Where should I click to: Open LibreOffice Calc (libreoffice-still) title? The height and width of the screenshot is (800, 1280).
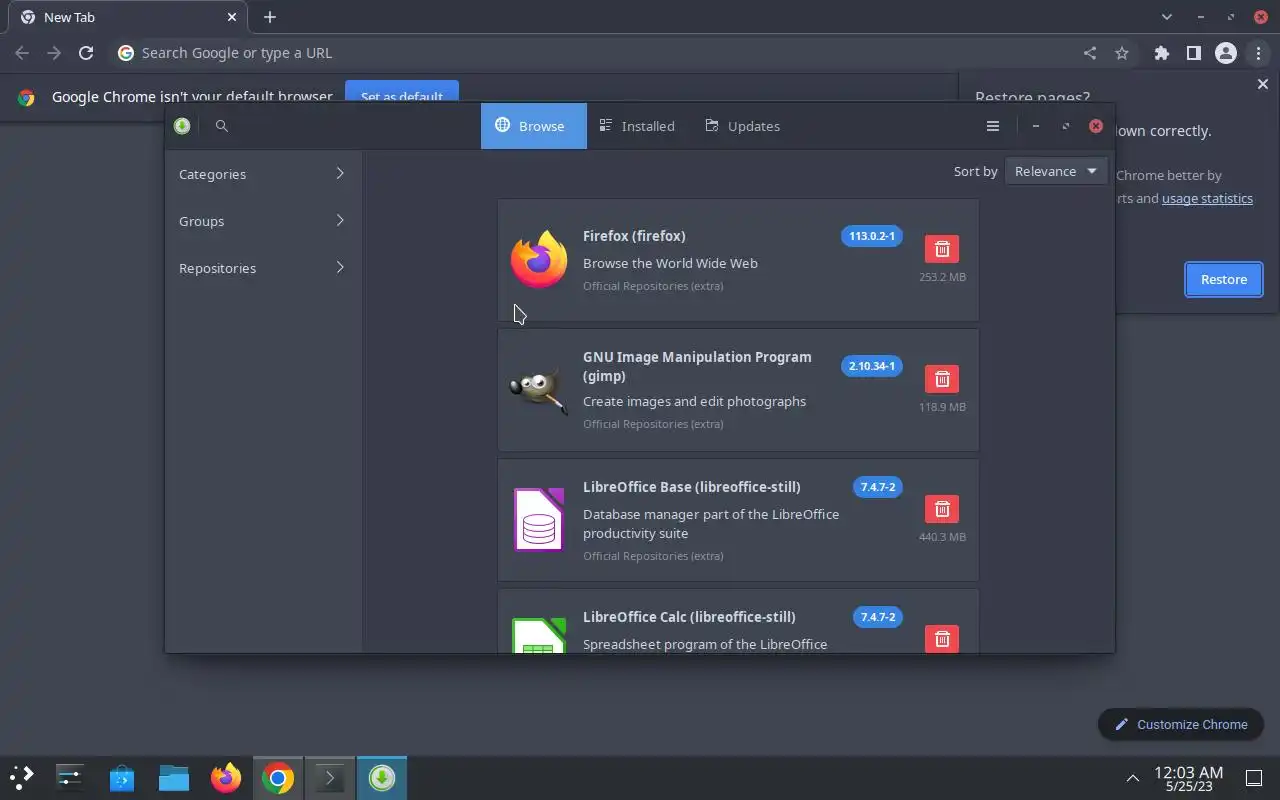[x=689, y=617]
